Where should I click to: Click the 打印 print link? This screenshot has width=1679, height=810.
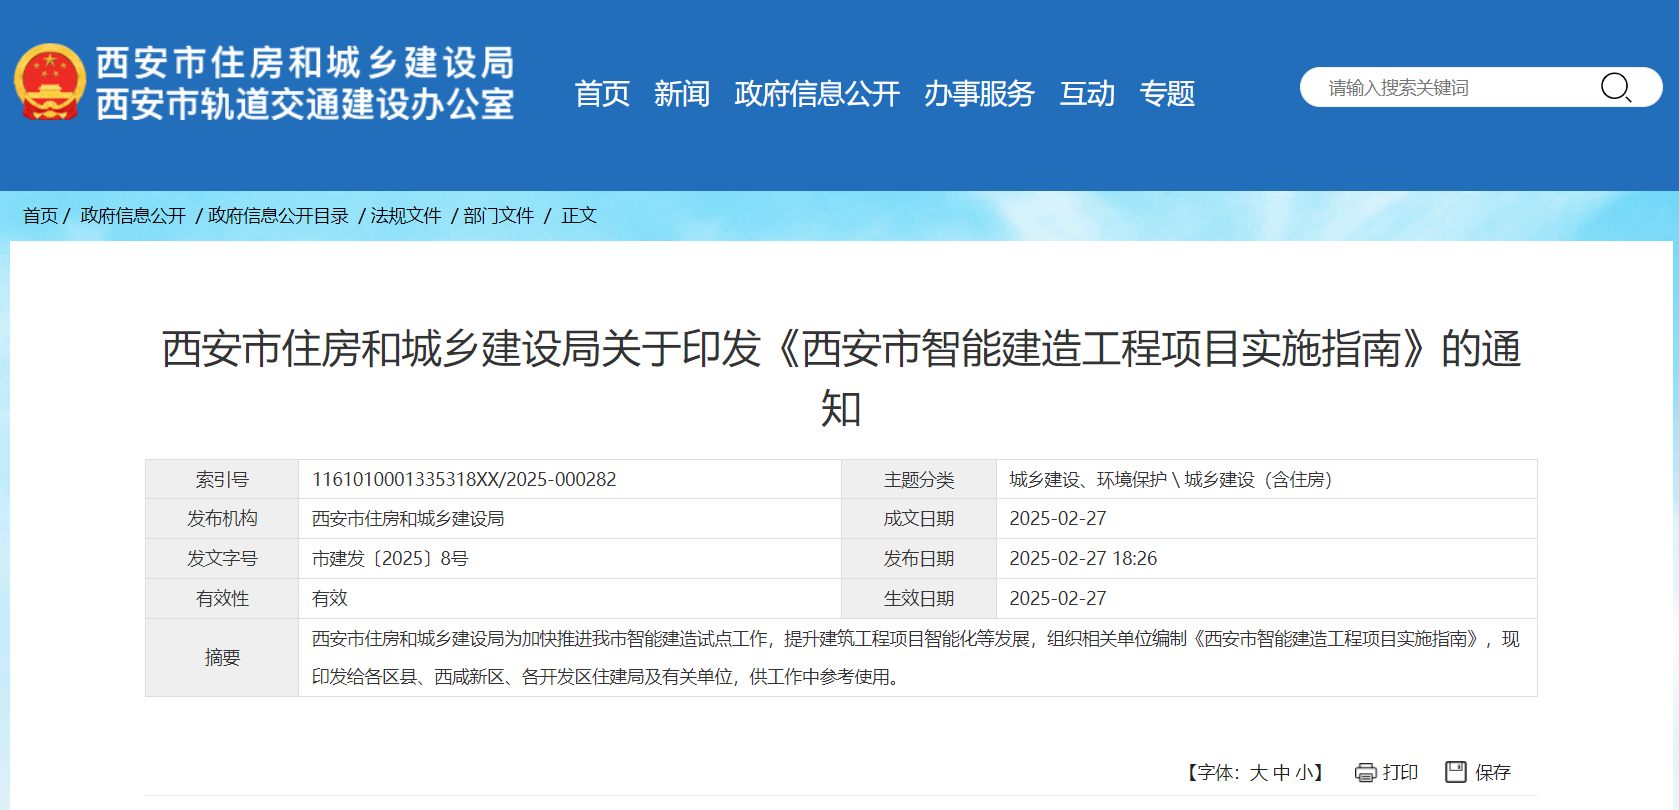tap(1400, 773)
